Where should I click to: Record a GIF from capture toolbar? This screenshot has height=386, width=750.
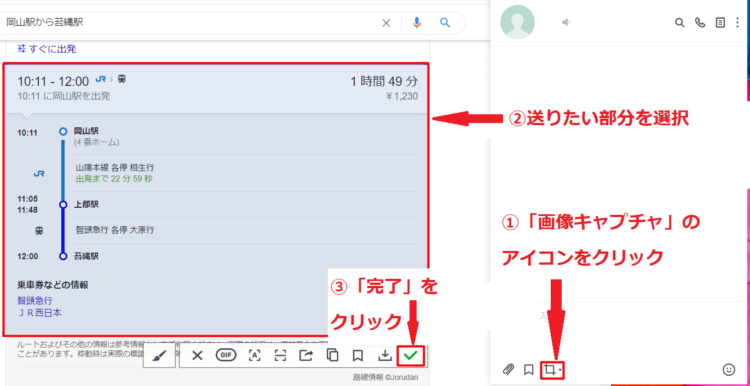click(226, 355)
